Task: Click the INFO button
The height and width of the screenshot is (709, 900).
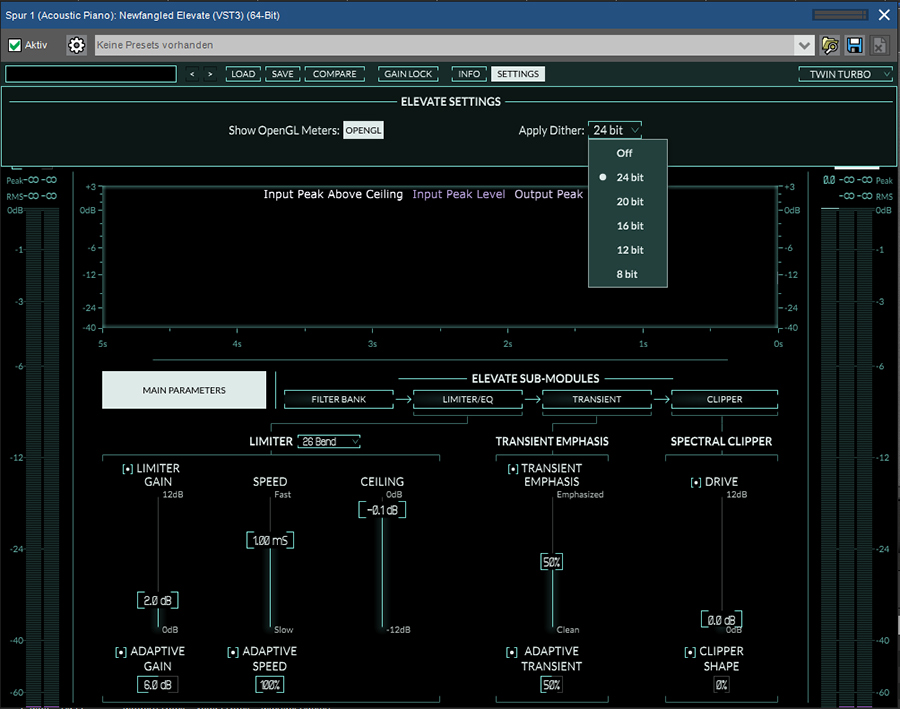Action: point(469,74)
